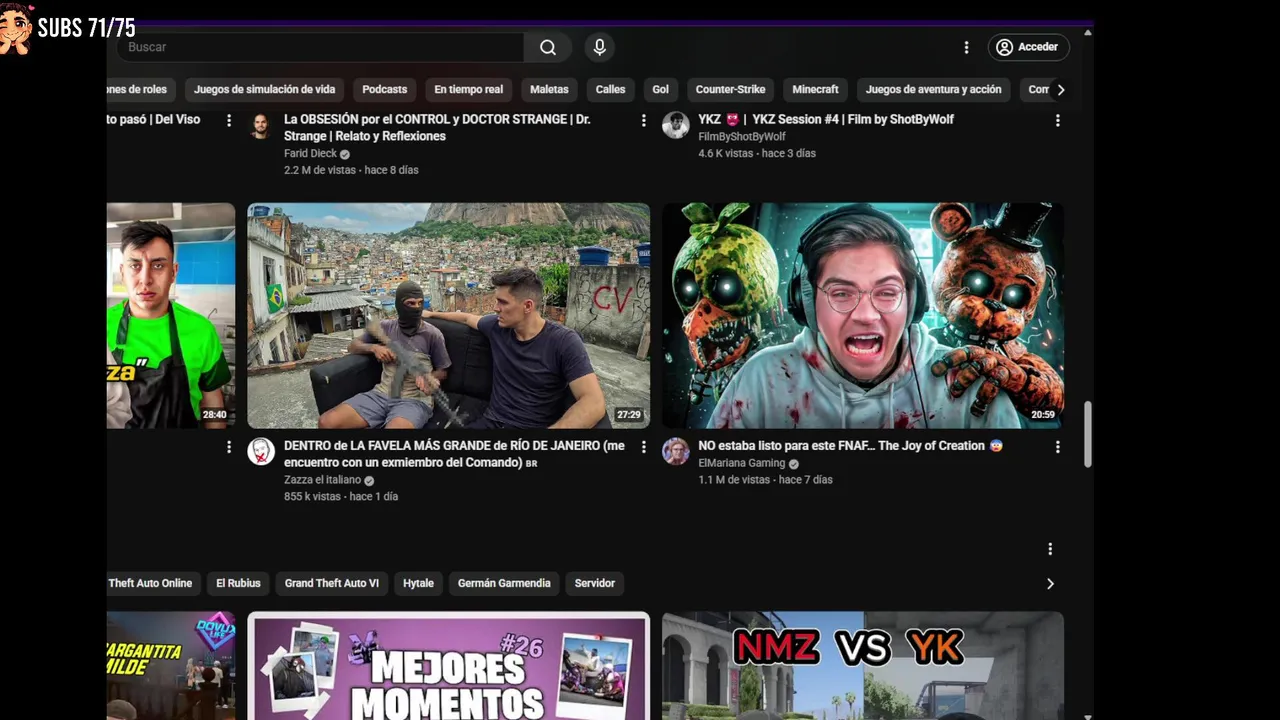The height and width of the screenshot is (720, 1280).
Task: Open the Zazza el italiano channel avatar
Action: click(x=260, y=451)
